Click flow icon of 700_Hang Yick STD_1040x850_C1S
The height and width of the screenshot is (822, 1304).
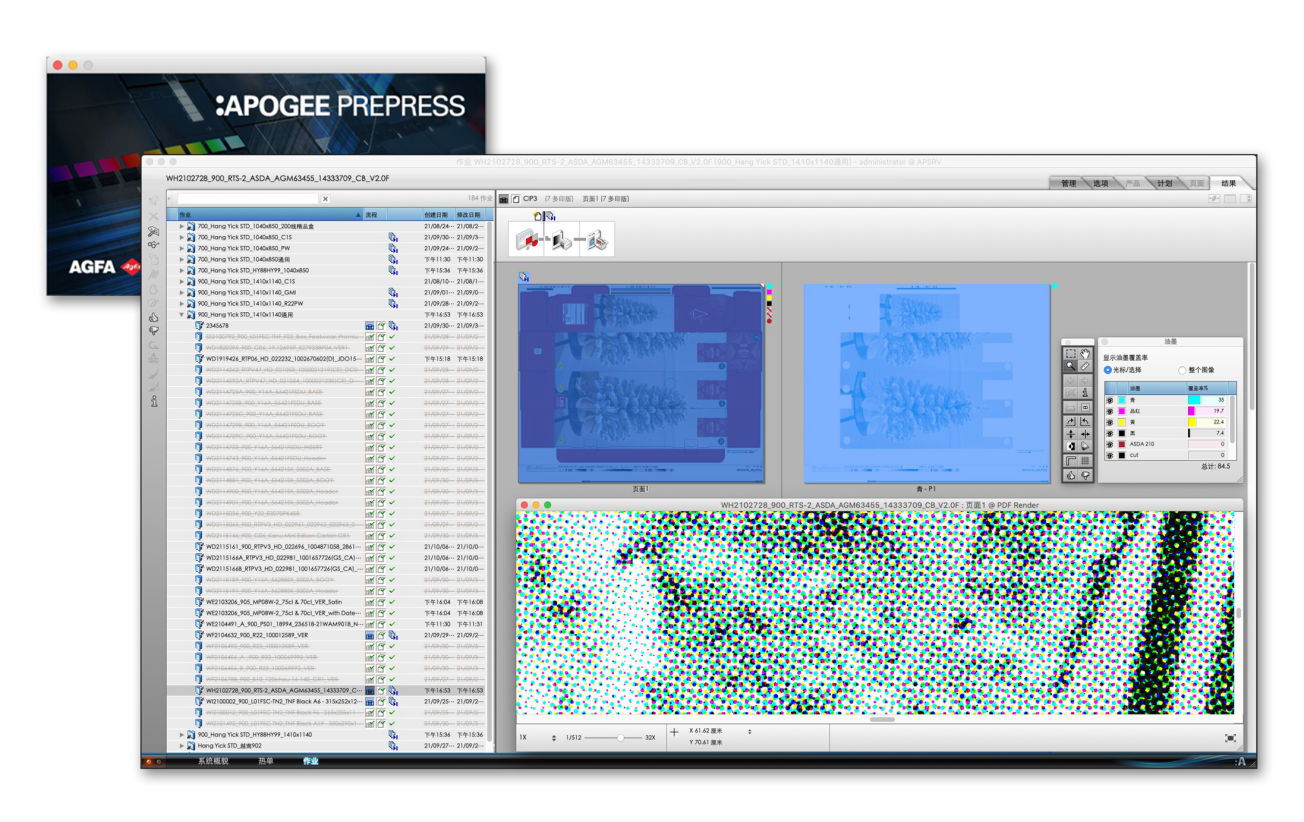pyautogui.click(x=393, y=237)
